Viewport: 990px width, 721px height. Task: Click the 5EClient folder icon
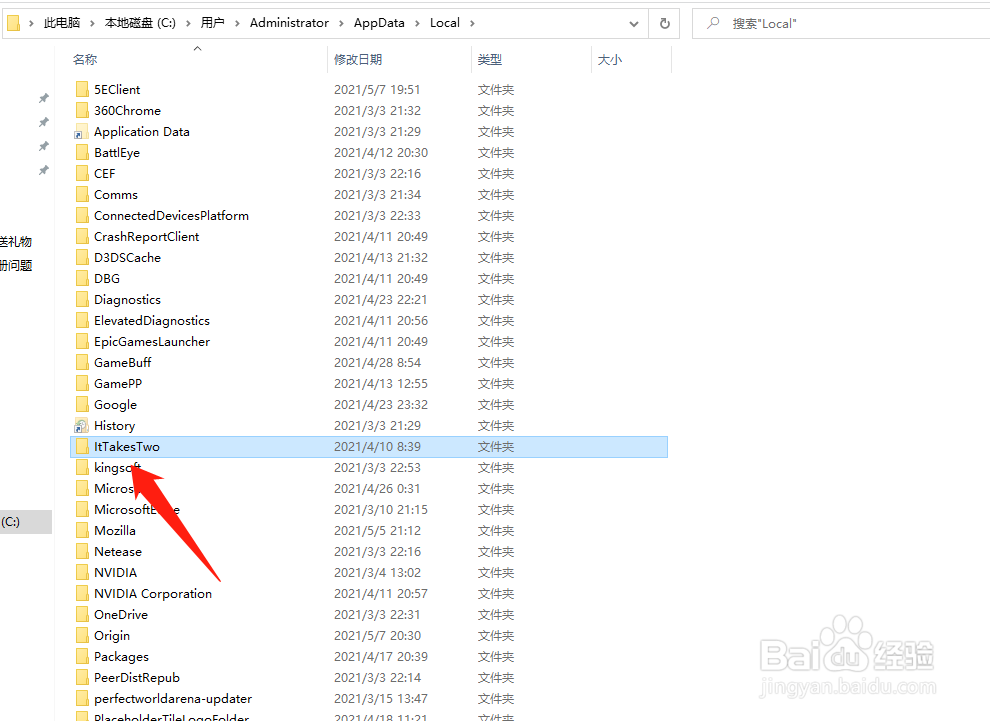(81, 89)
